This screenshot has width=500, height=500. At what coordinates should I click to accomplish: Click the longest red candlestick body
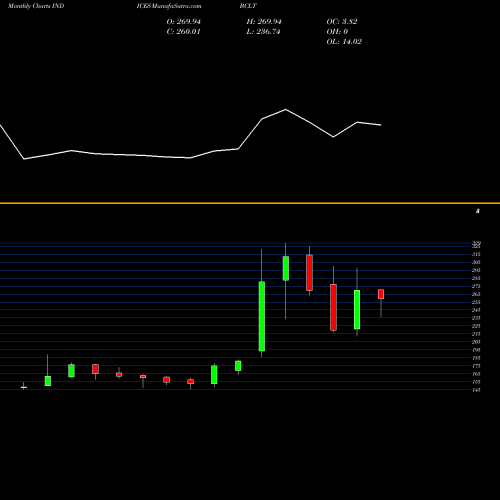[x=333, y=307]
